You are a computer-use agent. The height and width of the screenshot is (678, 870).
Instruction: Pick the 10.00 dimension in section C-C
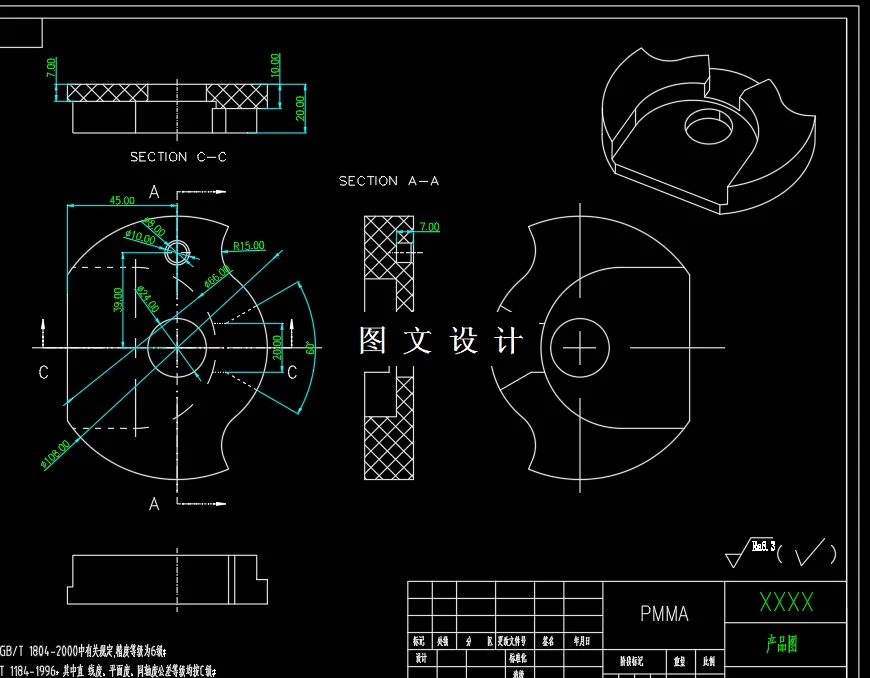click(275, 65)
